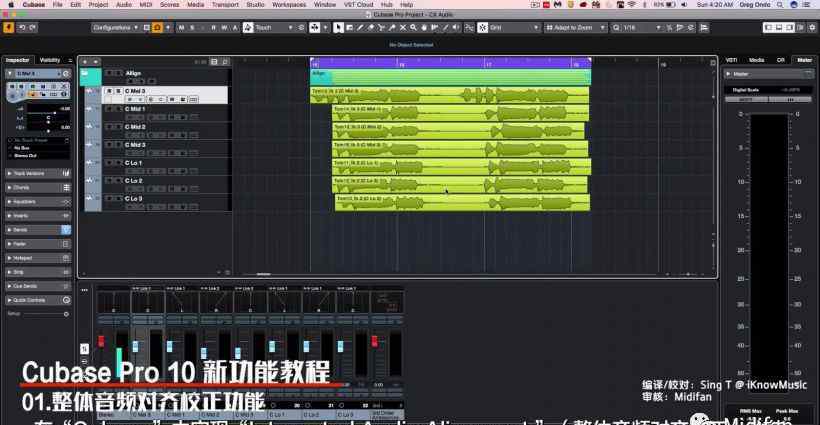Click the Align folder track icon
The image size is (820, 425).
click(x=85, y=73)
